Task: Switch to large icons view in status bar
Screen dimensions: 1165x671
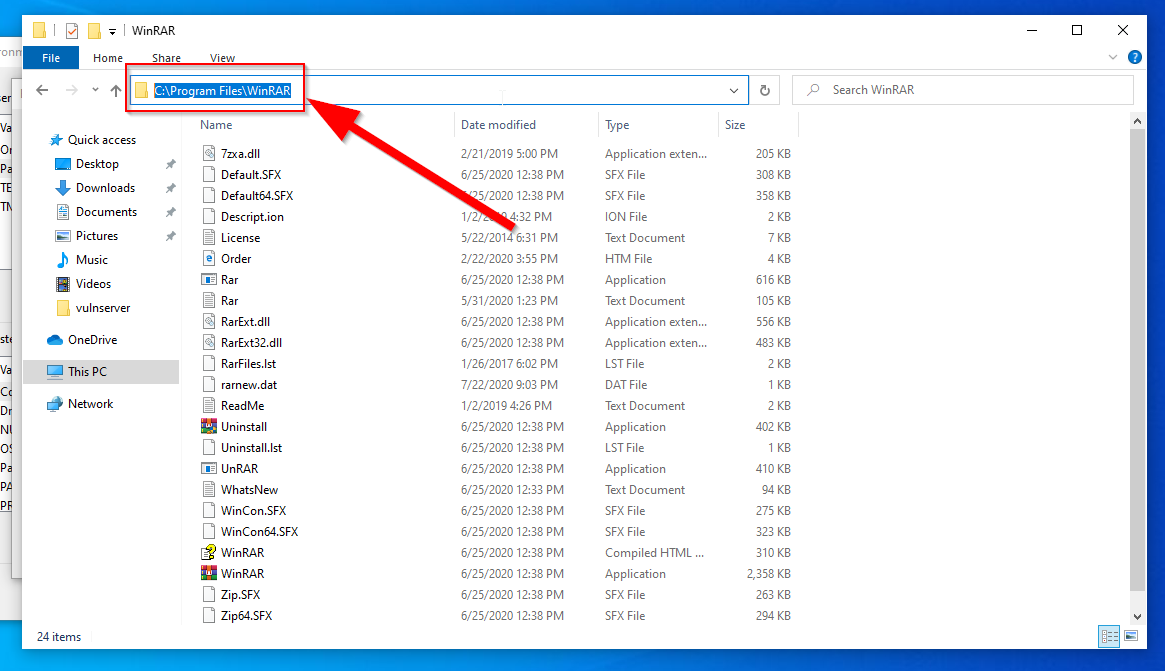Action: click(1131, 635)
